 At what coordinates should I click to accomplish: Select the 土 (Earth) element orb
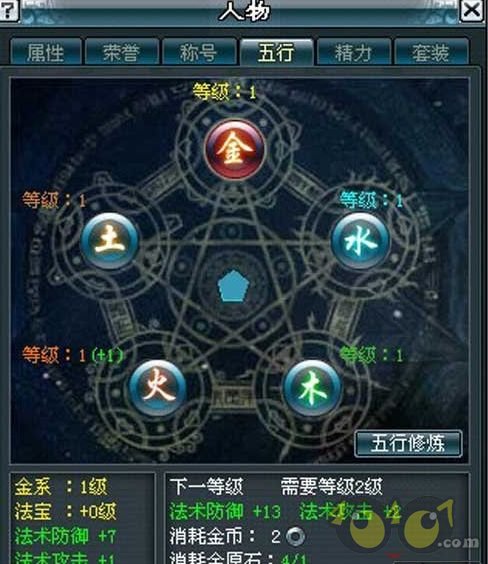[x=110, y=241]
